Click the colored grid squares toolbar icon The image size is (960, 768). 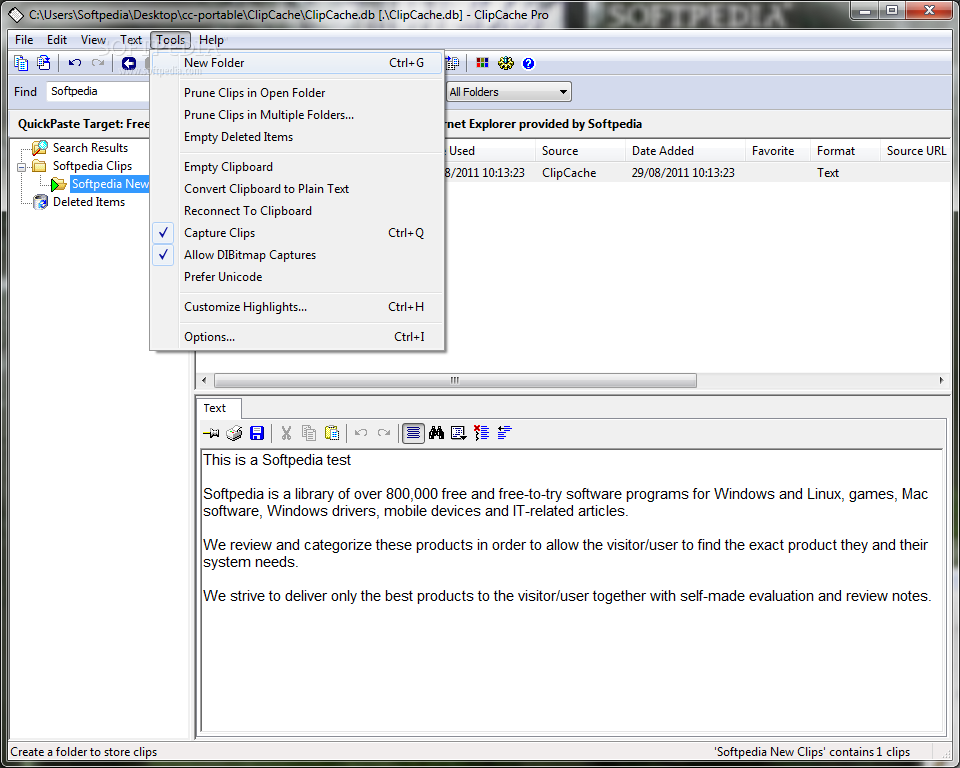(482, 63)
